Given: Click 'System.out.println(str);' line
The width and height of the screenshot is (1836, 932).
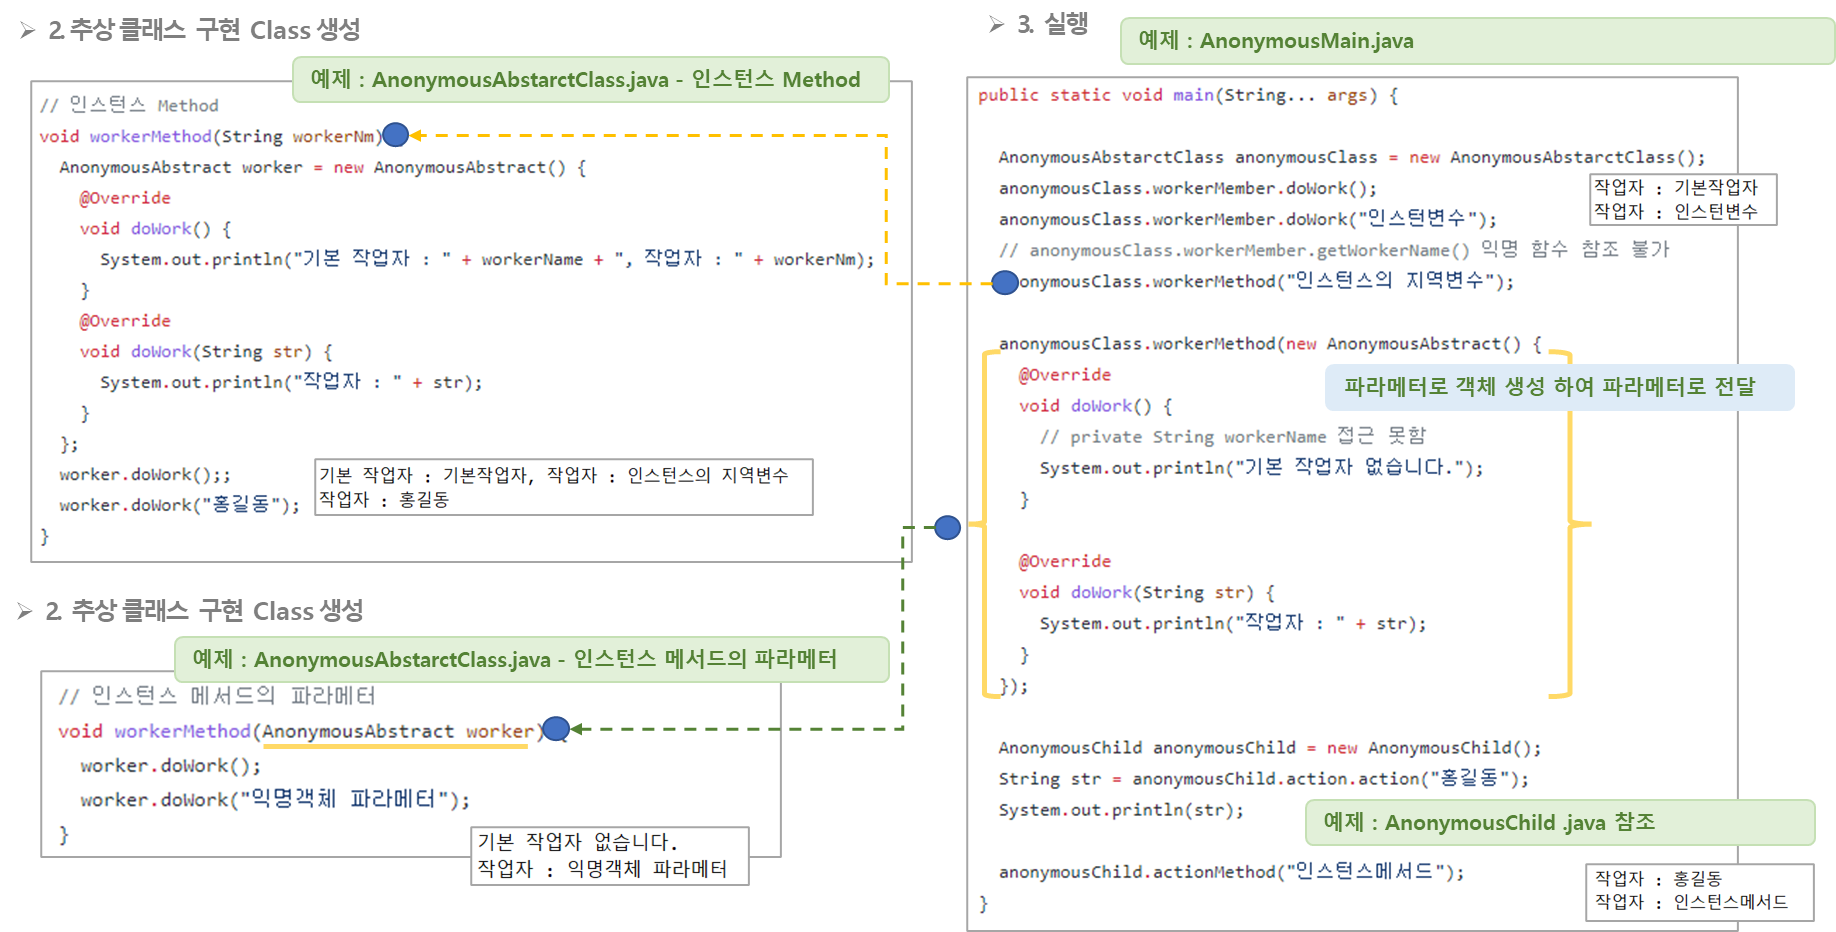Looking at the screenshot, I should pos(1121,810).
